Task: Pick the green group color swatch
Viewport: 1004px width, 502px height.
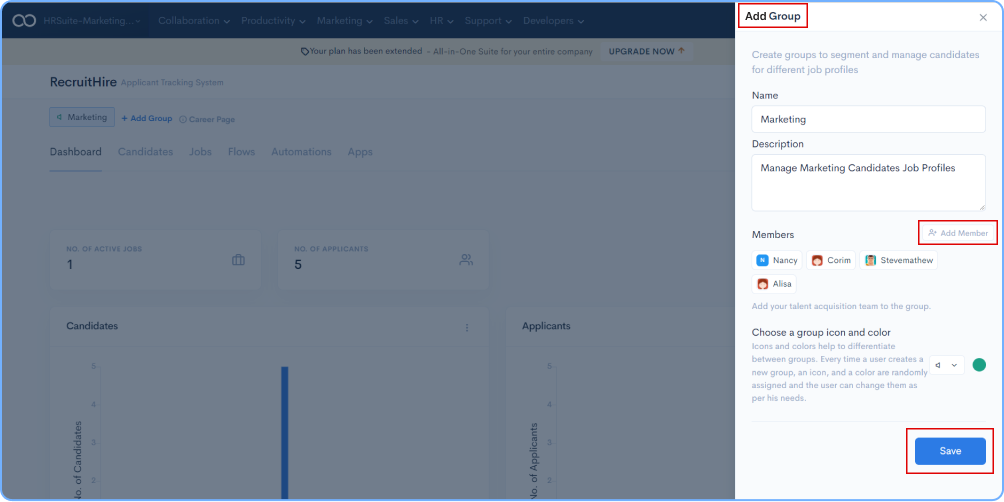Action: (979, 365)
